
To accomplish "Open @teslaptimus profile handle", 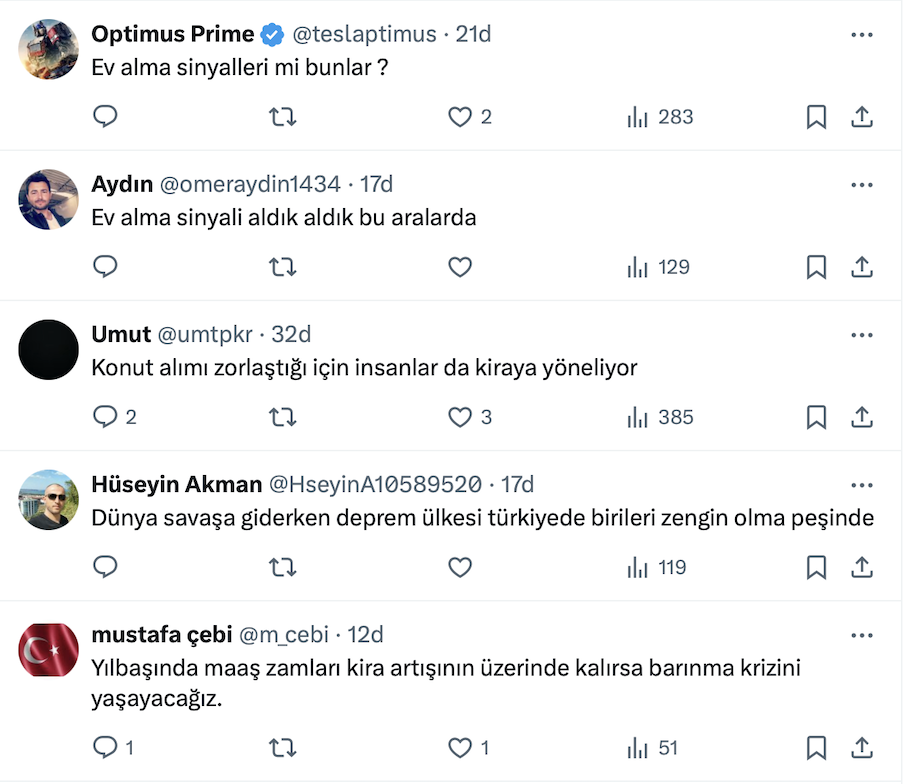I will coord(364,34).
